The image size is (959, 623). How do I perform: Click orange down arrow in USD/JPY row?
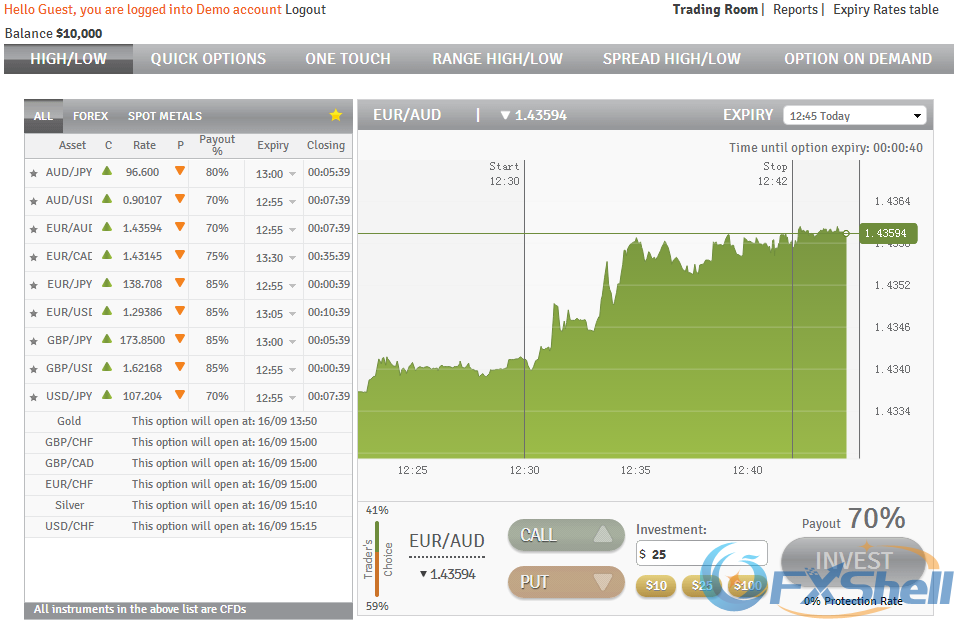pyautogui.click(x=180, y=396)
